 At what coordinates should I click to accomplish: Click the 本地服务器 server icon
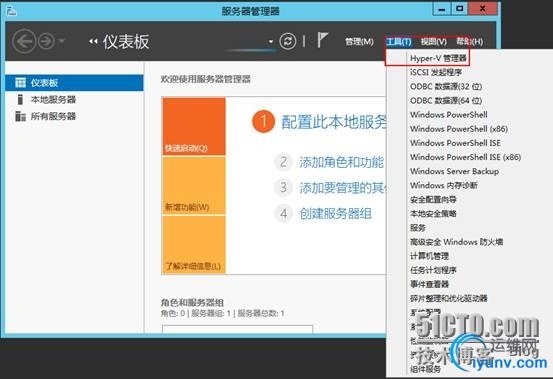click(20, 99)
